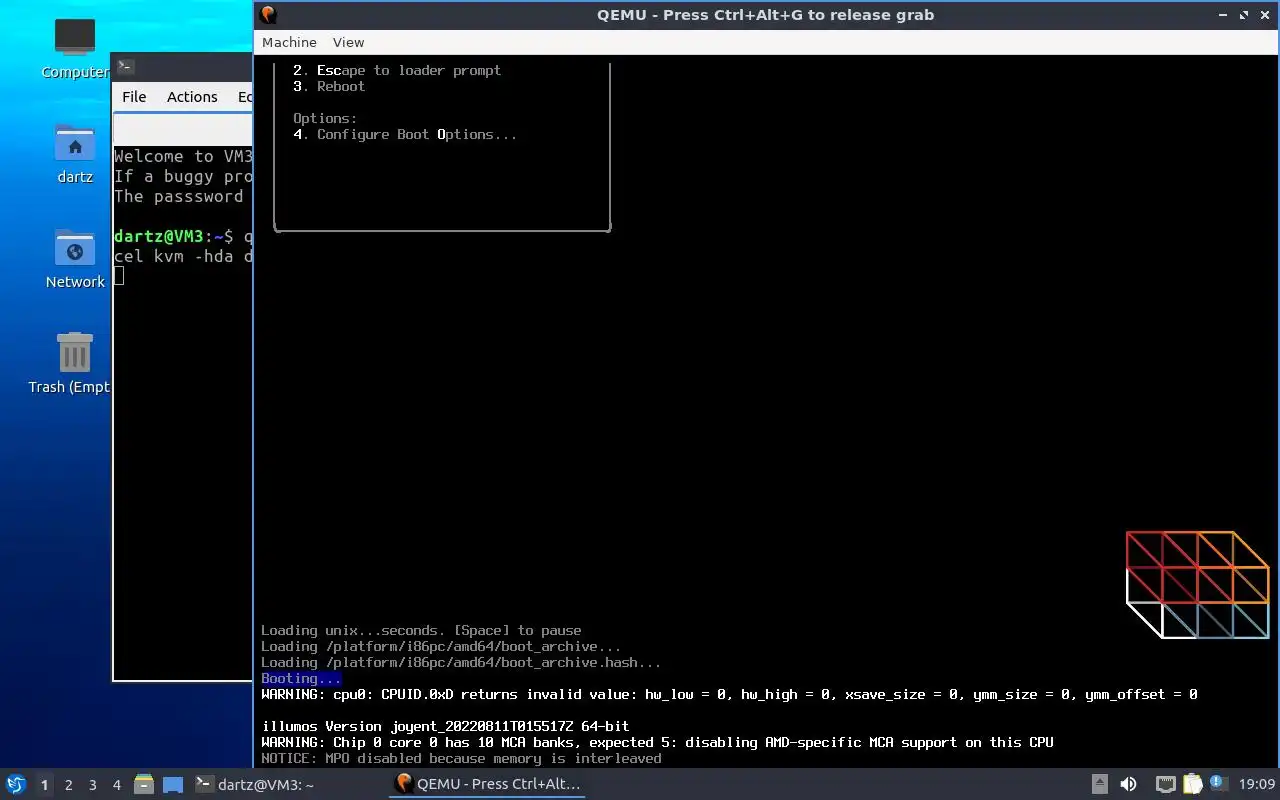Open the Network desktop icon
The height and width of the screenshot is (800, 1280).
click(75, 259)
